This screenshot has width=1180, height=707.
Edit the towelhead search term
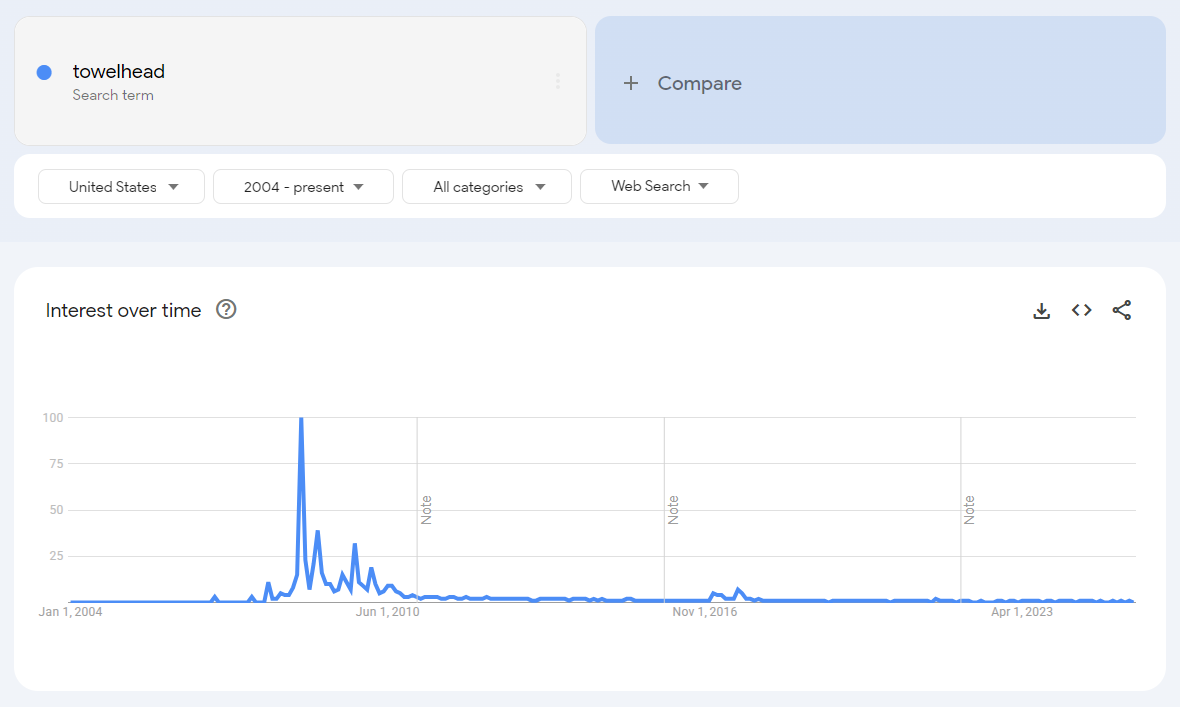119,72
